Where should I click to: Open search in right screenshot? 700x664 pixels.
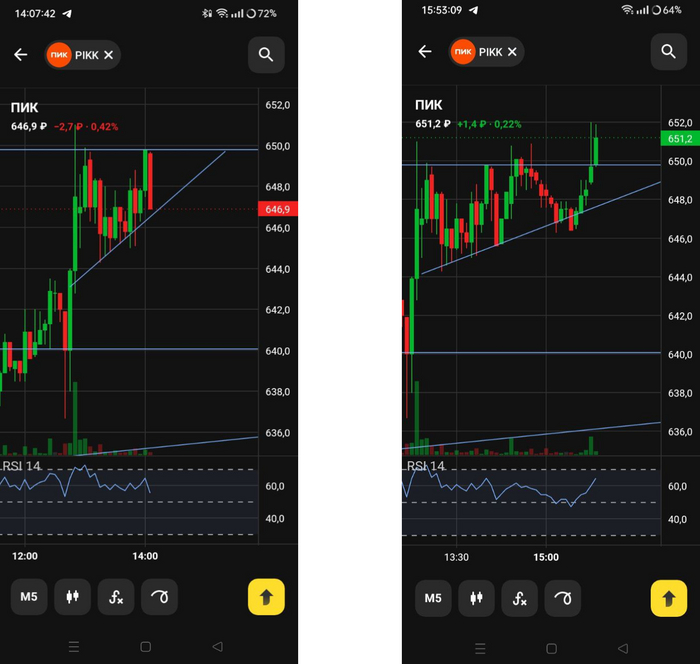point(668,52)
